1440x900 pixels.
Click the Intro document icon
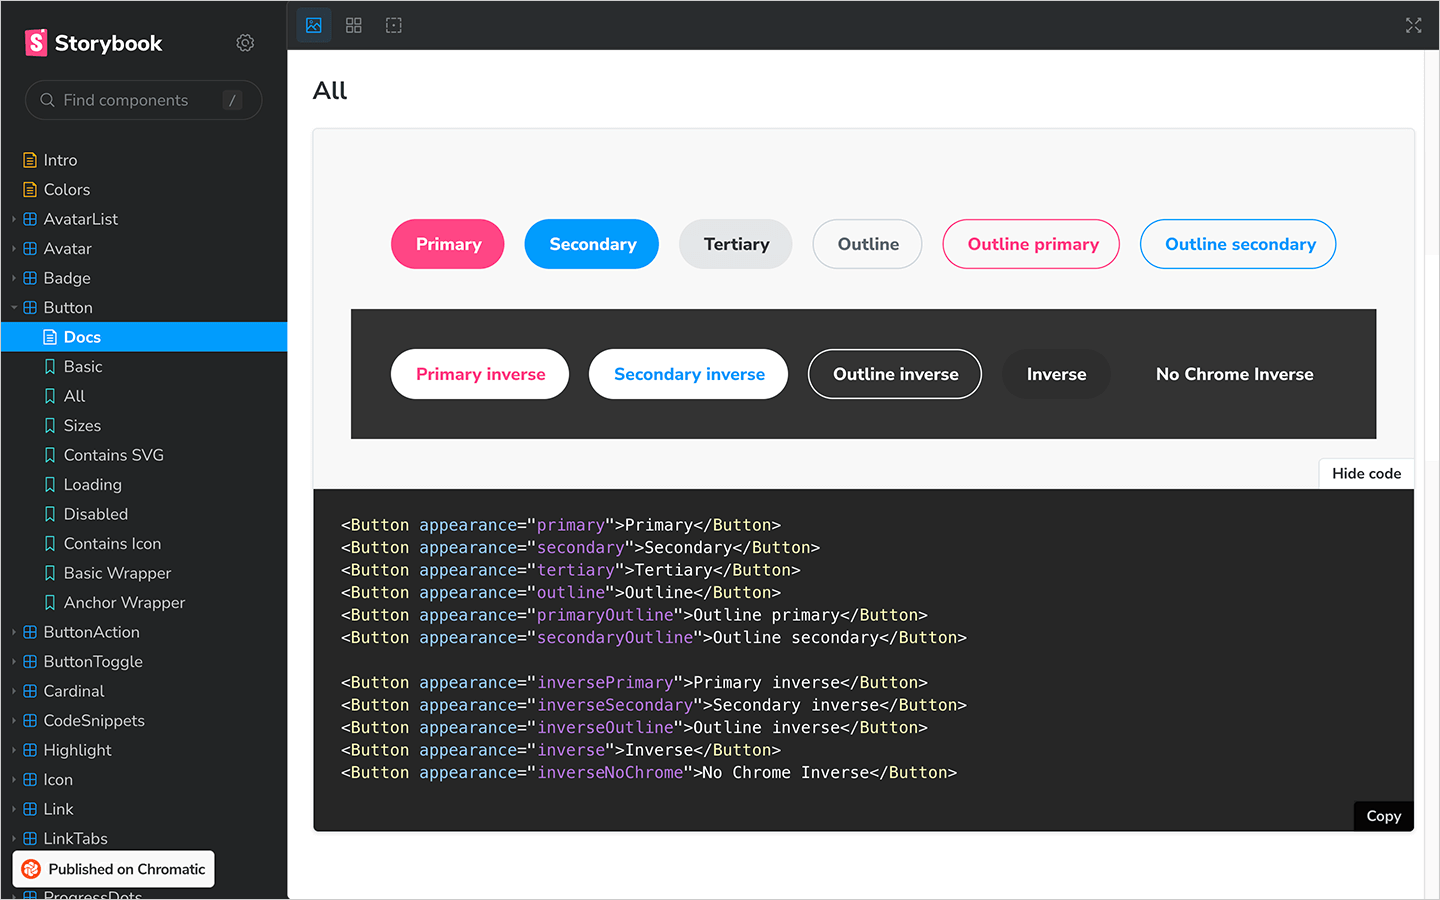coord(30,160)
